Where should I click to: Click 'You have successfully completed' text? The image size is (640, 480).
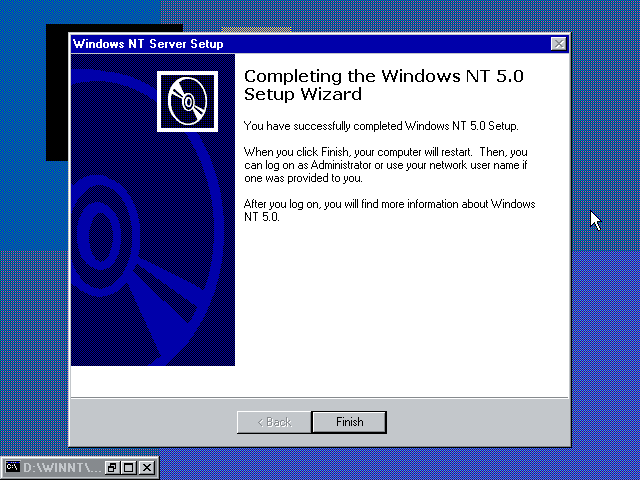(381, 126)
